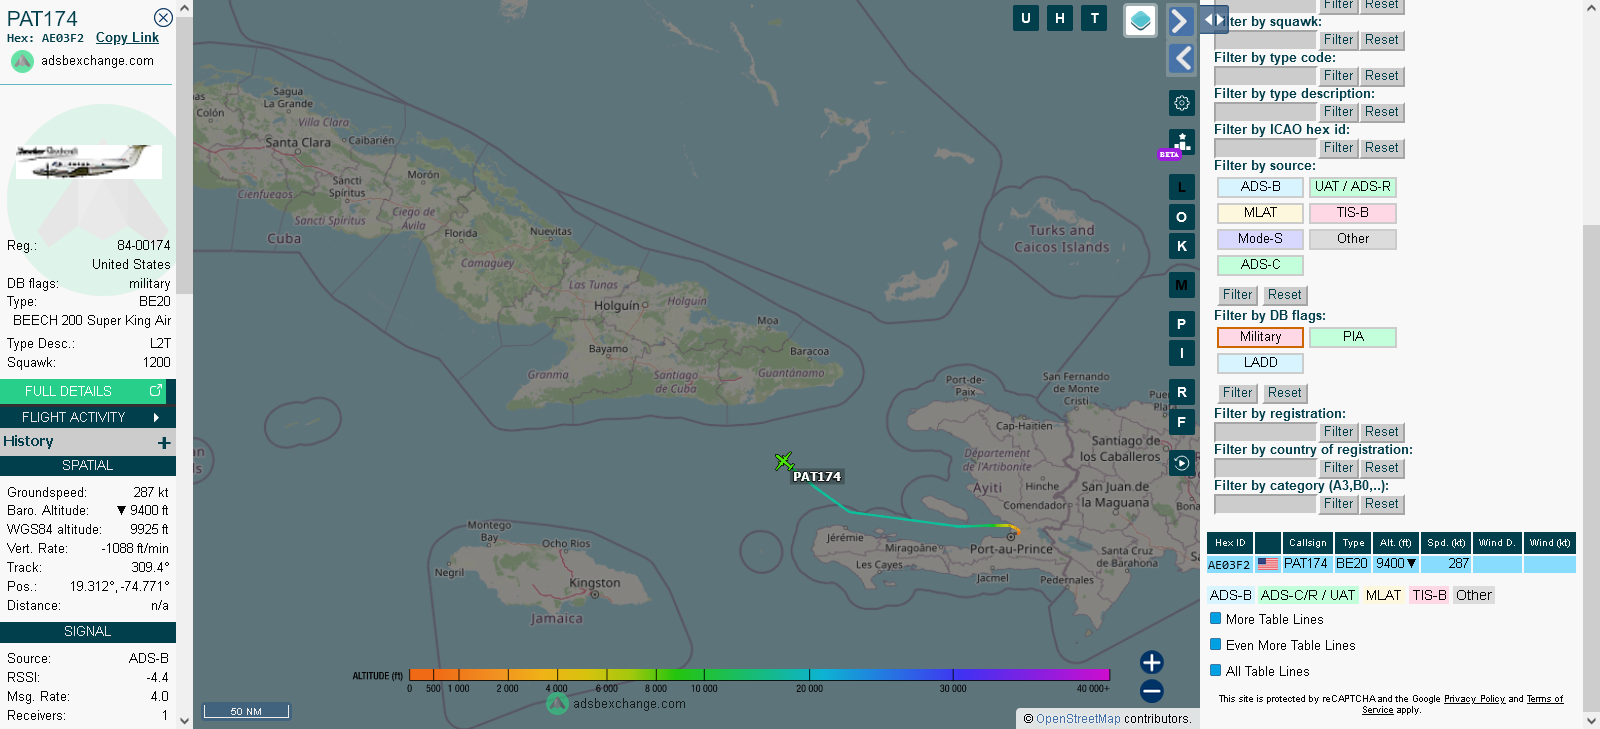
Task: Select the PAT174 aircraft icon on map
Action: point(784,461)
